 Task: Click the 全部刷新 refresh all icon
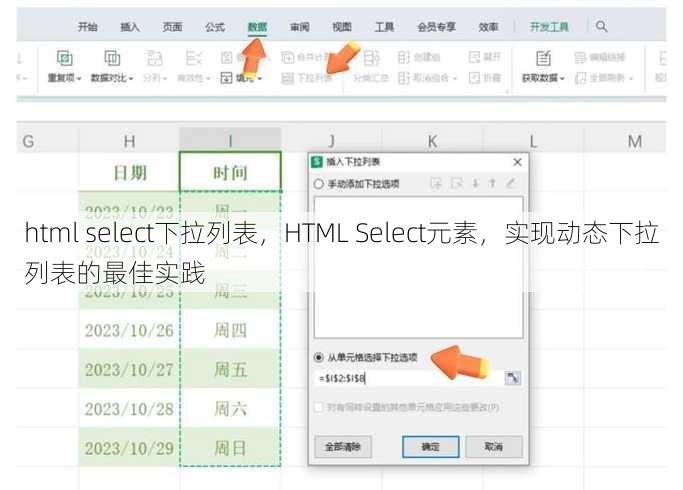580,78
